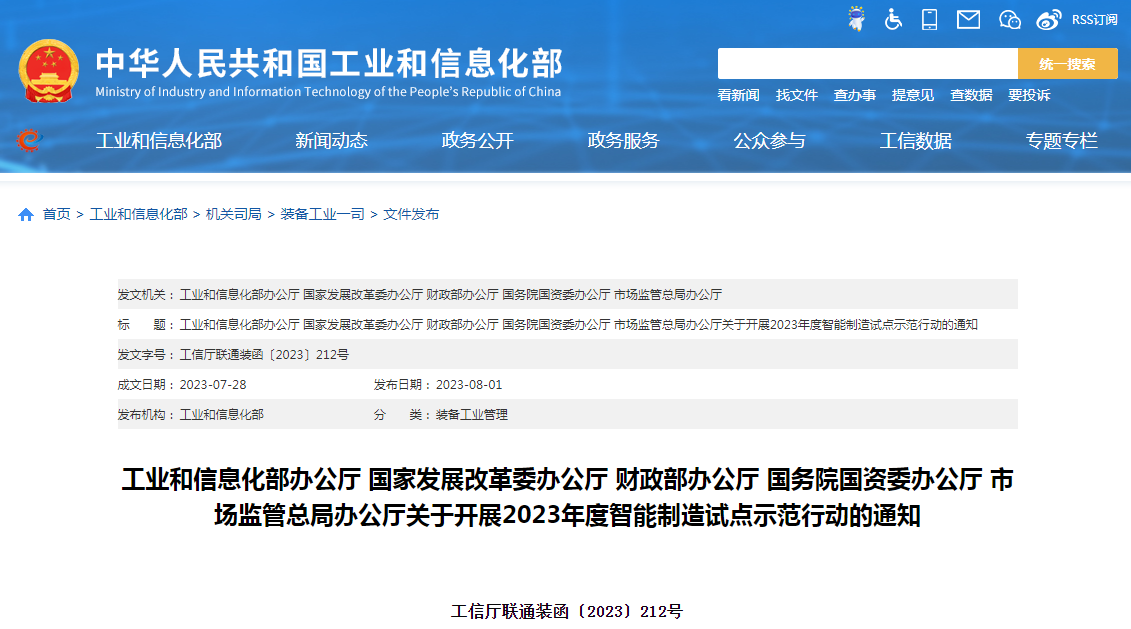The image size is (1131, 629).
Task: Open the 找文件 quick link
Action: [x=797, y=95]
